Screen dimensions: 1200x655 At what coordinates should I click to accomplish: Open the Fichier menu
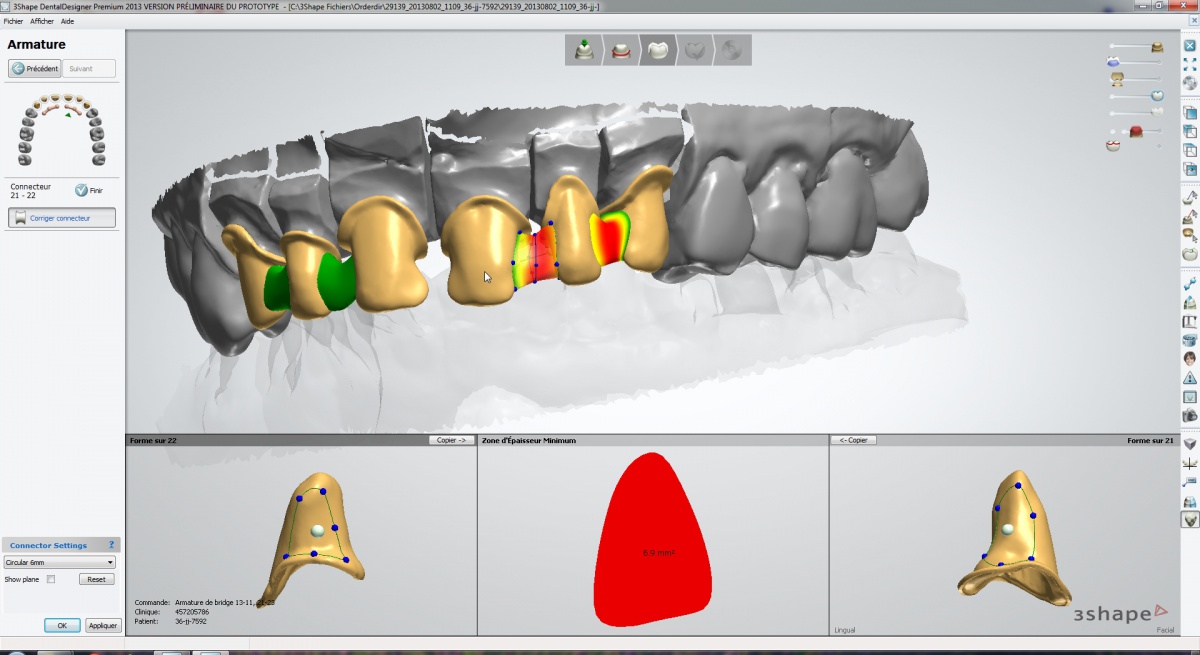point(14,21)
